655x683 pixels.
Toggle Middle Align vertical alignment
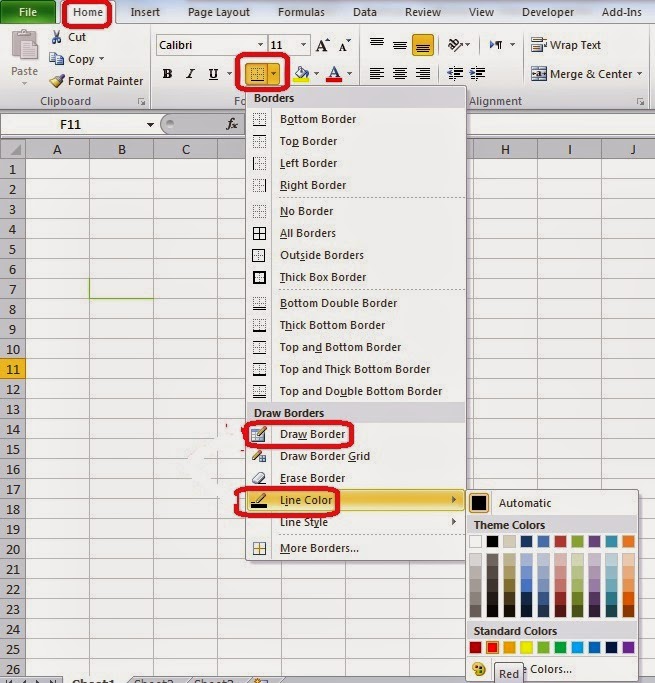click(x=400, y=44)
